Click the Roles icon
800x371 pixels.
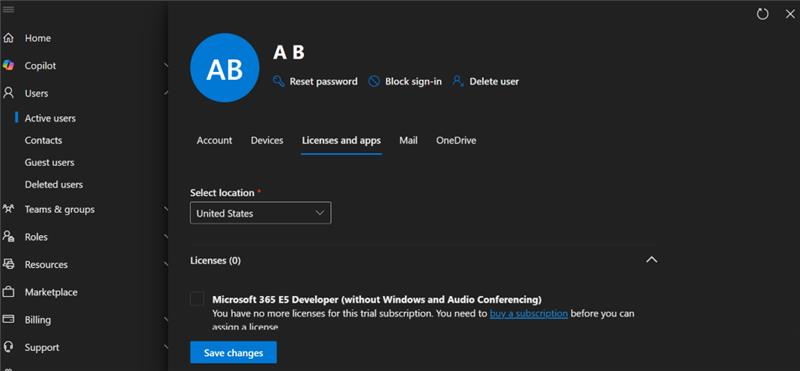coord(8,237)
